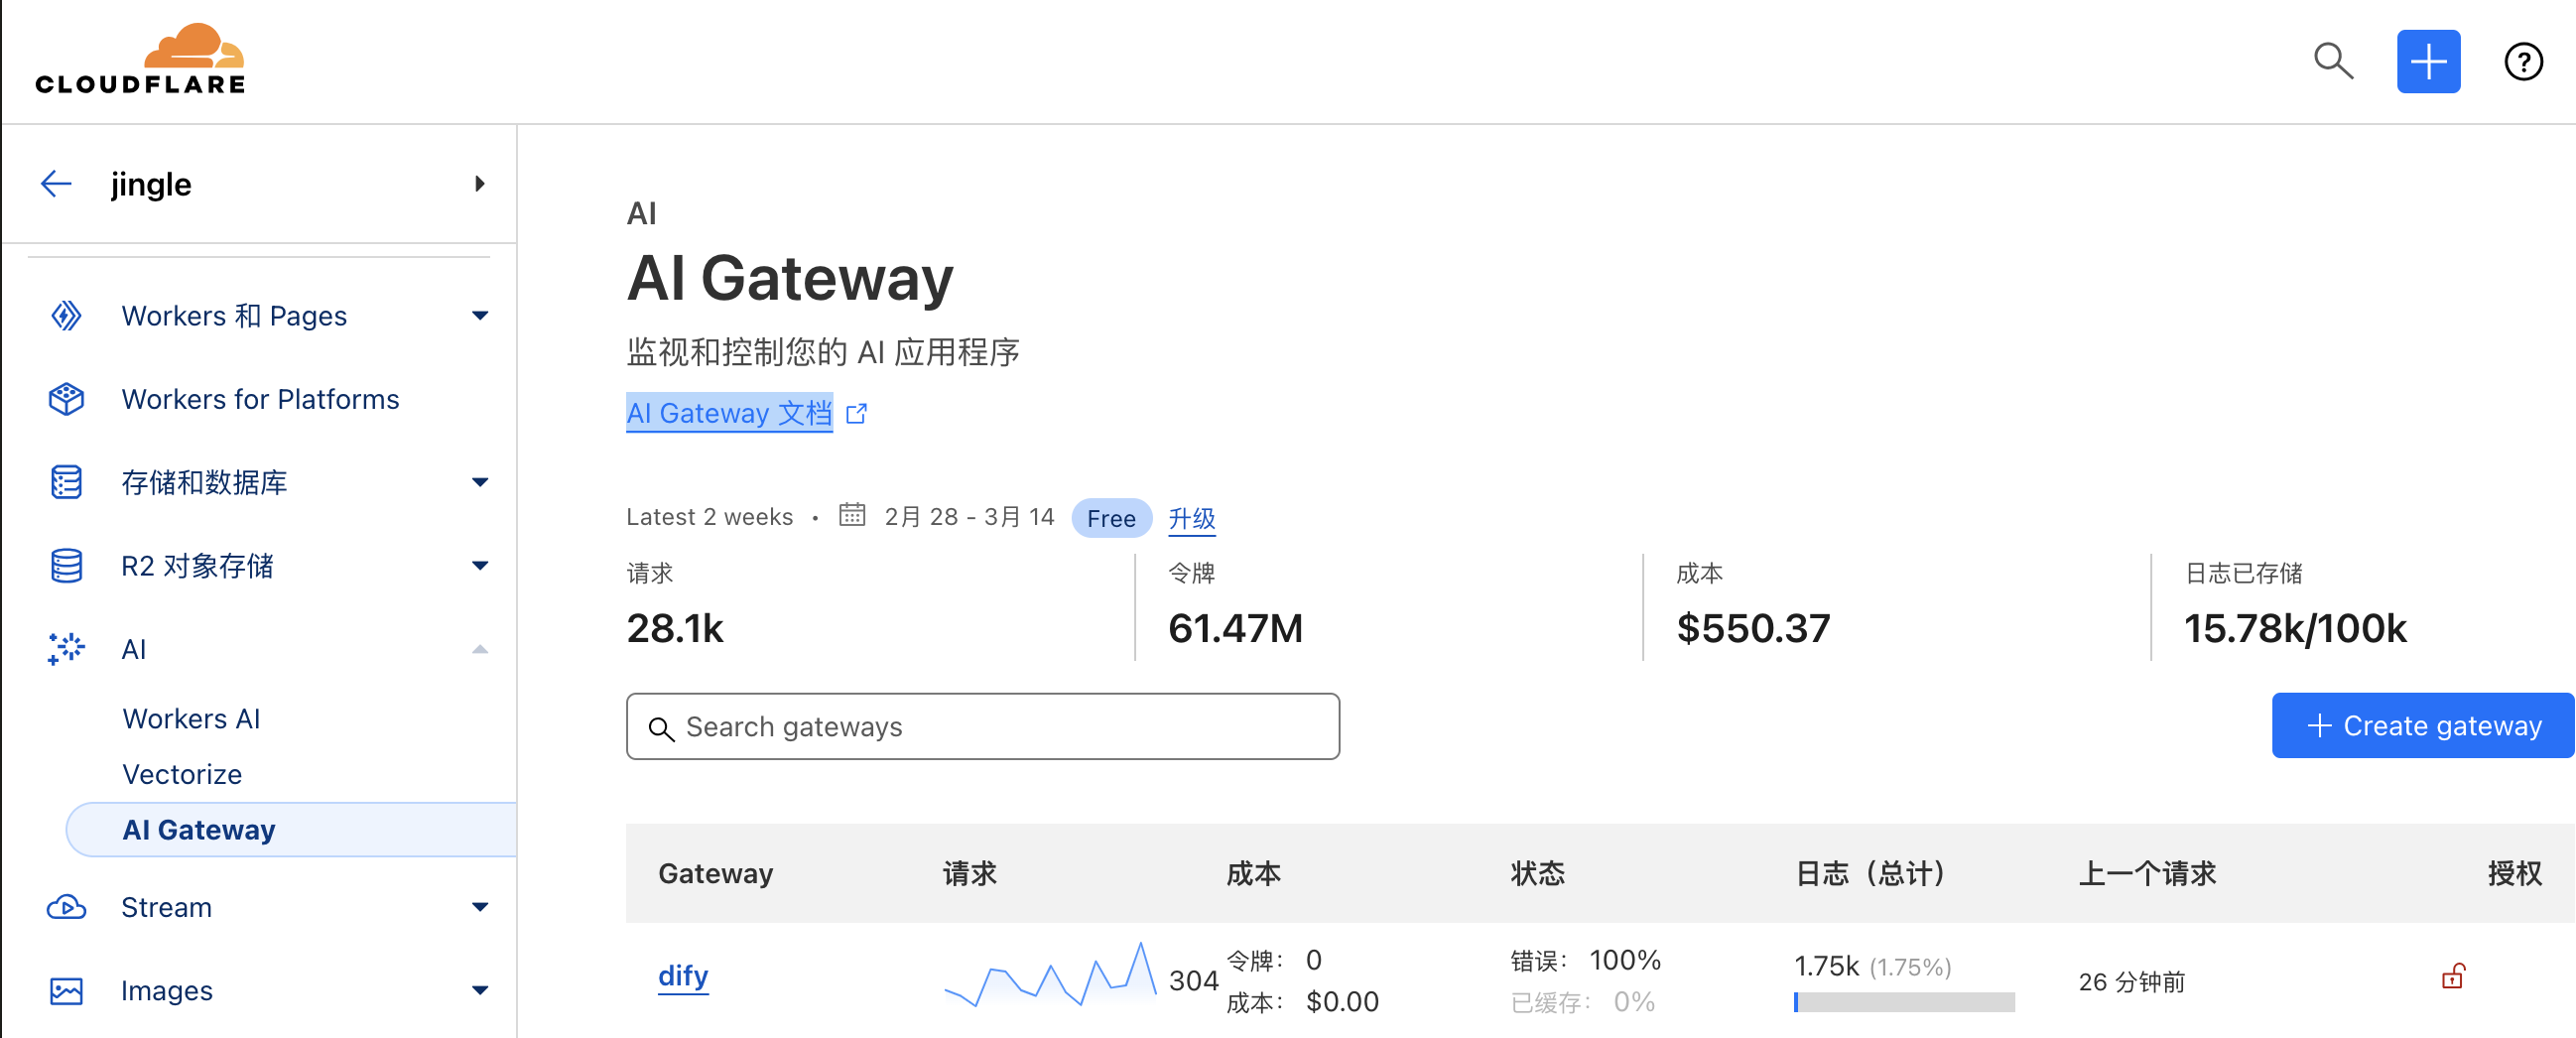Click the blue plus add button

coord(2428,61)
